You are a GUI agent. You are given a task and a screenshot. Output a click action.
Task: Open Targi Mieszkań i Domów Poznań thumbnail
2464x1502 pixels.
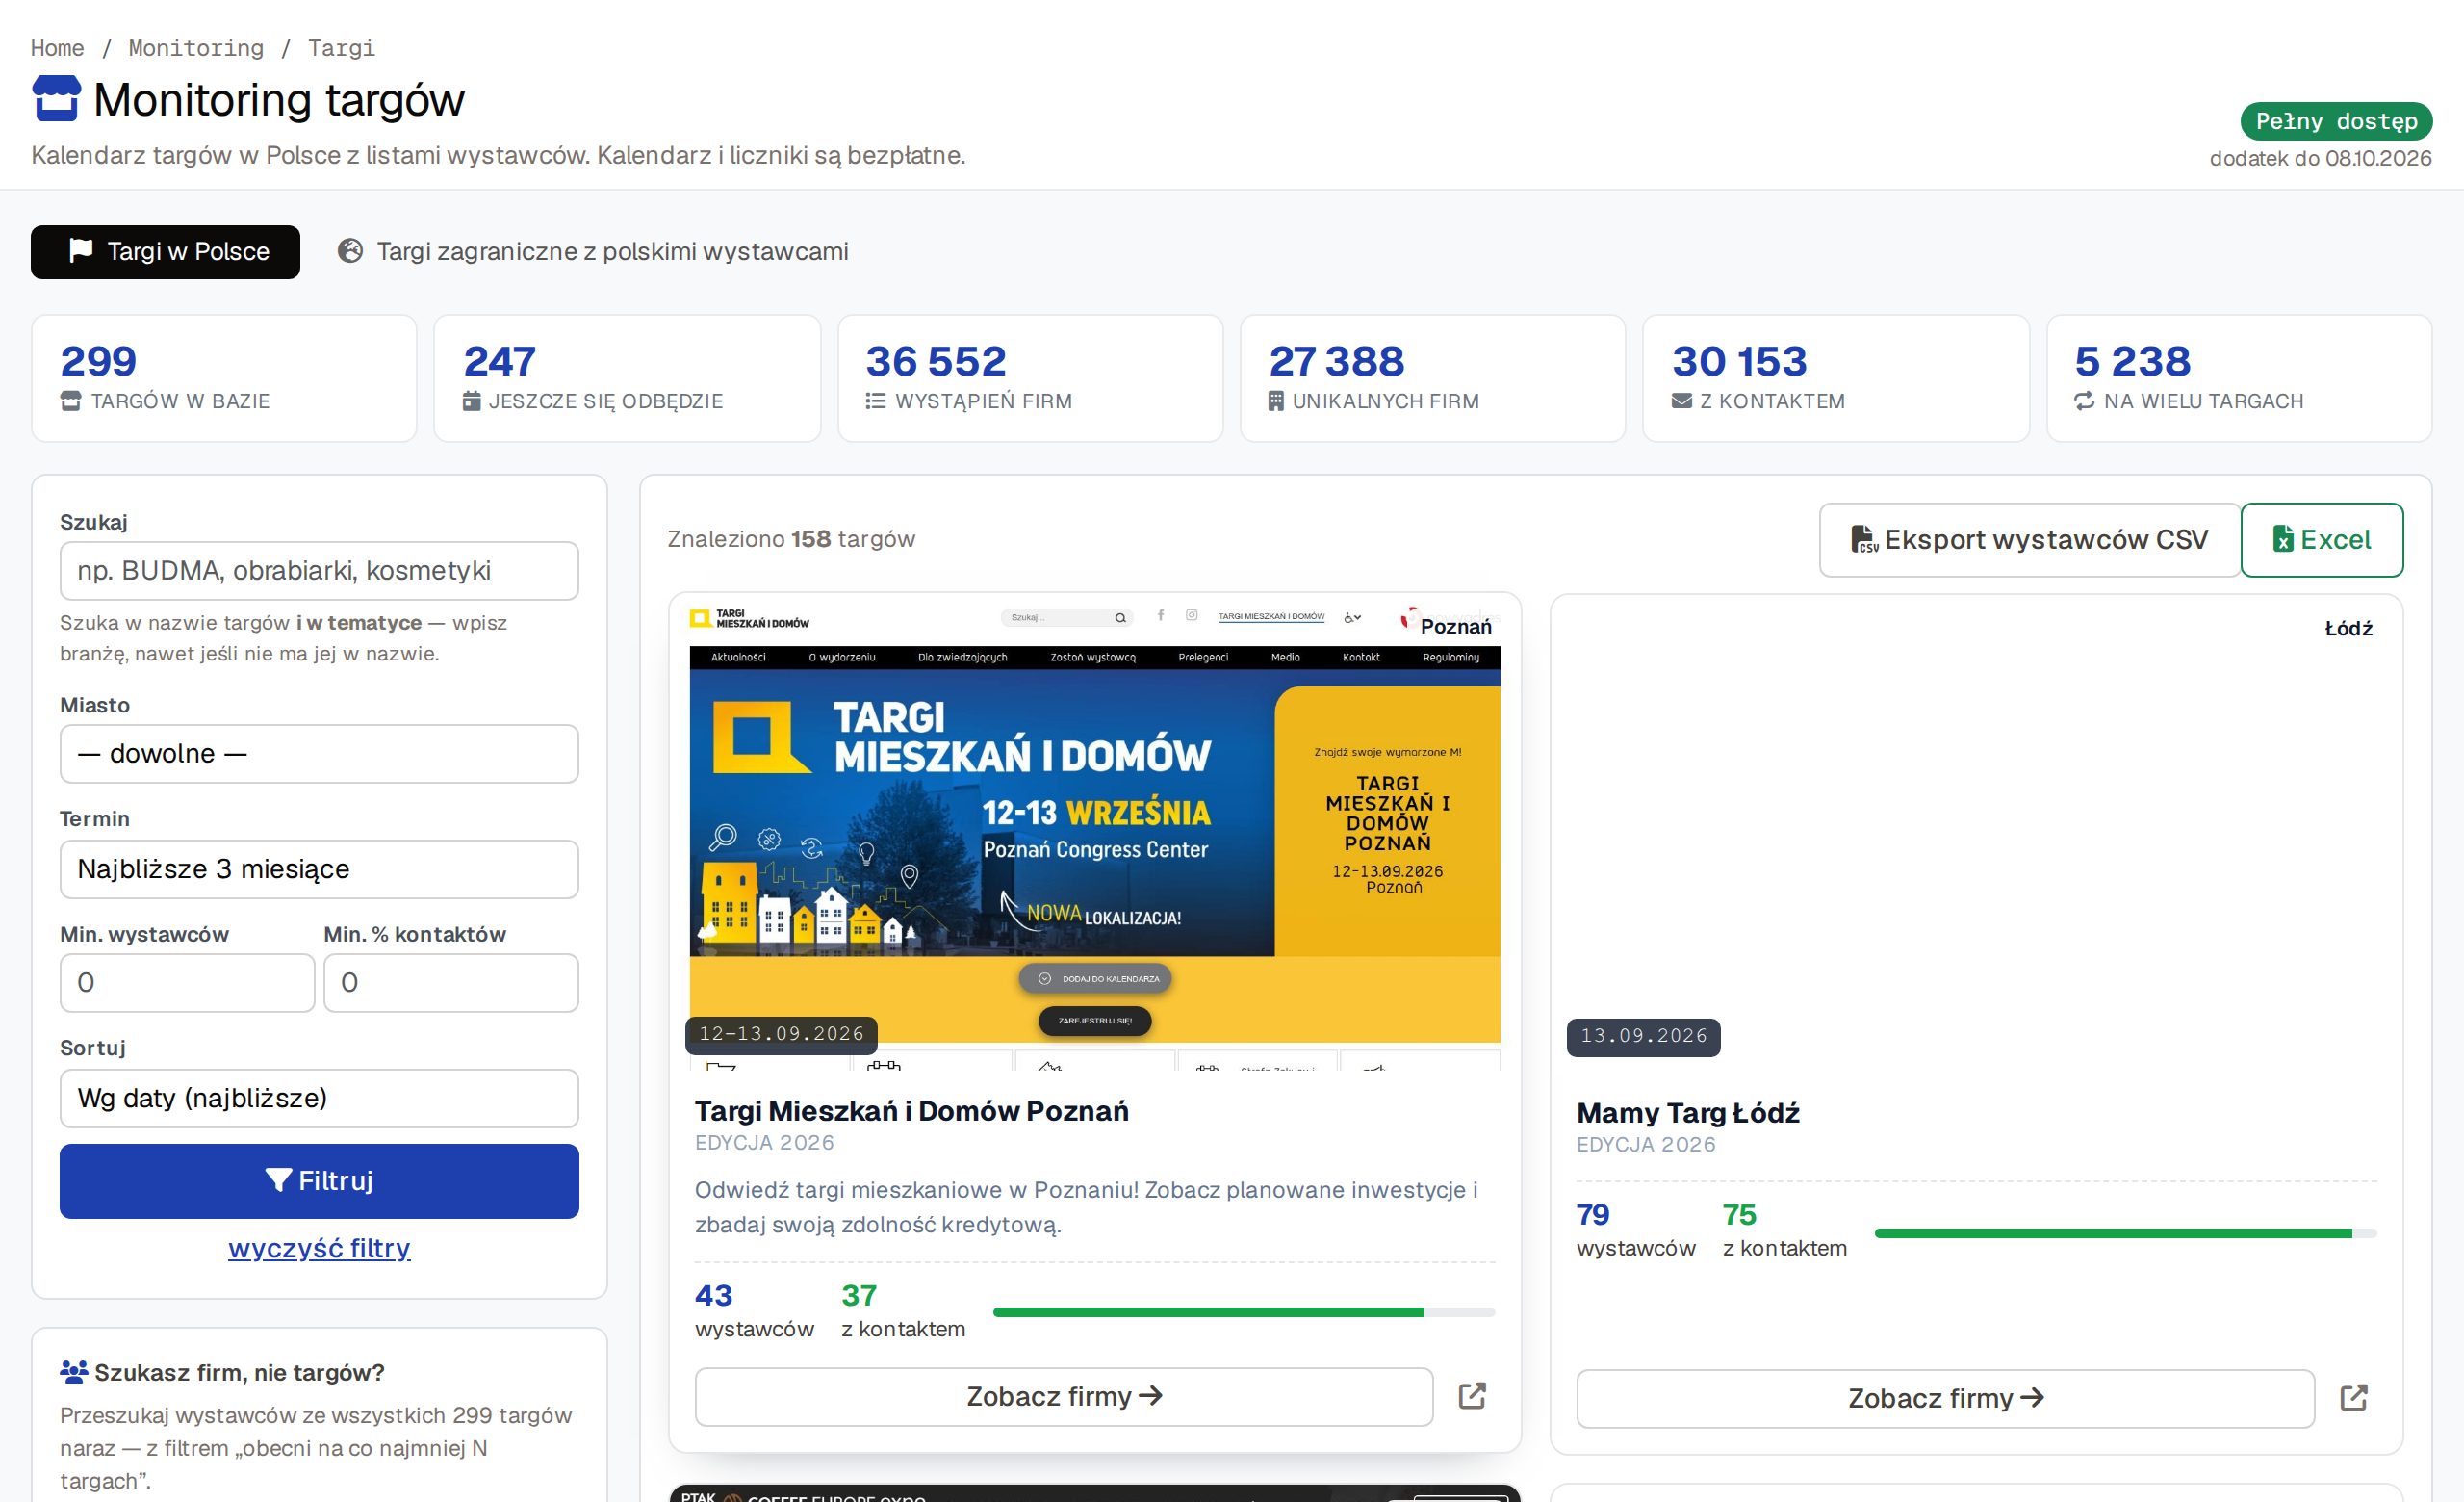1095,832
